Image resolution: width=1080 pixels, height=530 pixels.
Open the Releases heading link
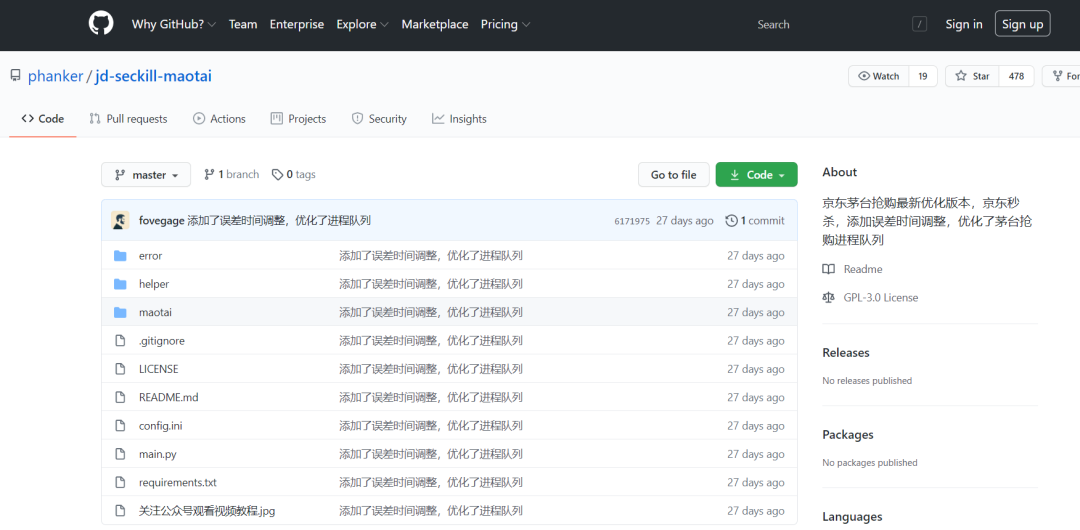[846, 352]
